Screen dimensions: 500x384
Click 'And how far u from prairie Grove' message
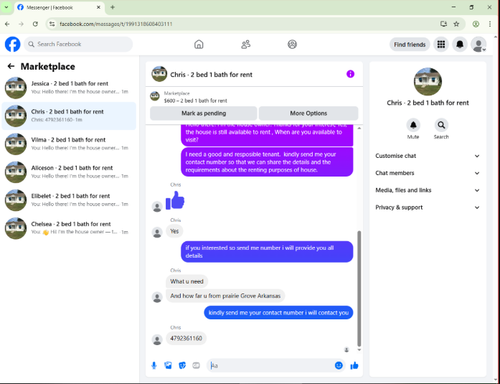point(225,296)
